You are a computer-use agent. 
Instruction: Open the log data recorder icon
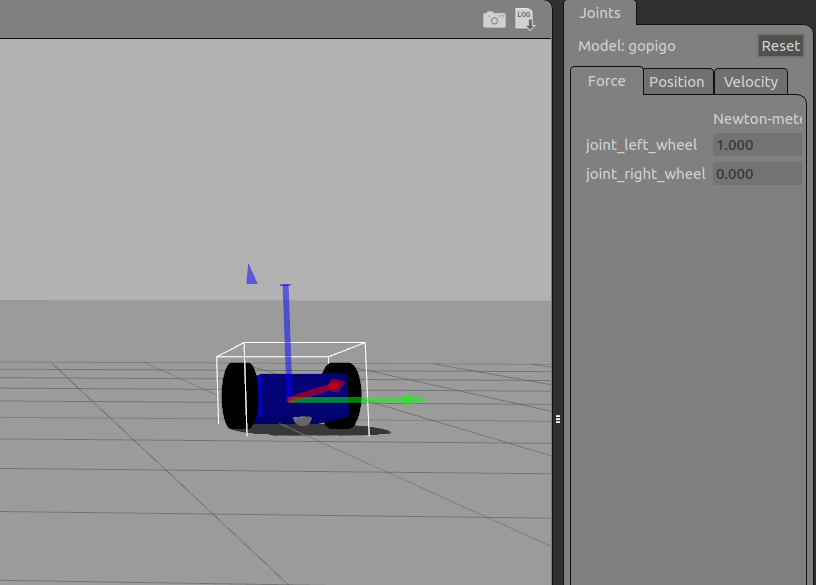525,19
